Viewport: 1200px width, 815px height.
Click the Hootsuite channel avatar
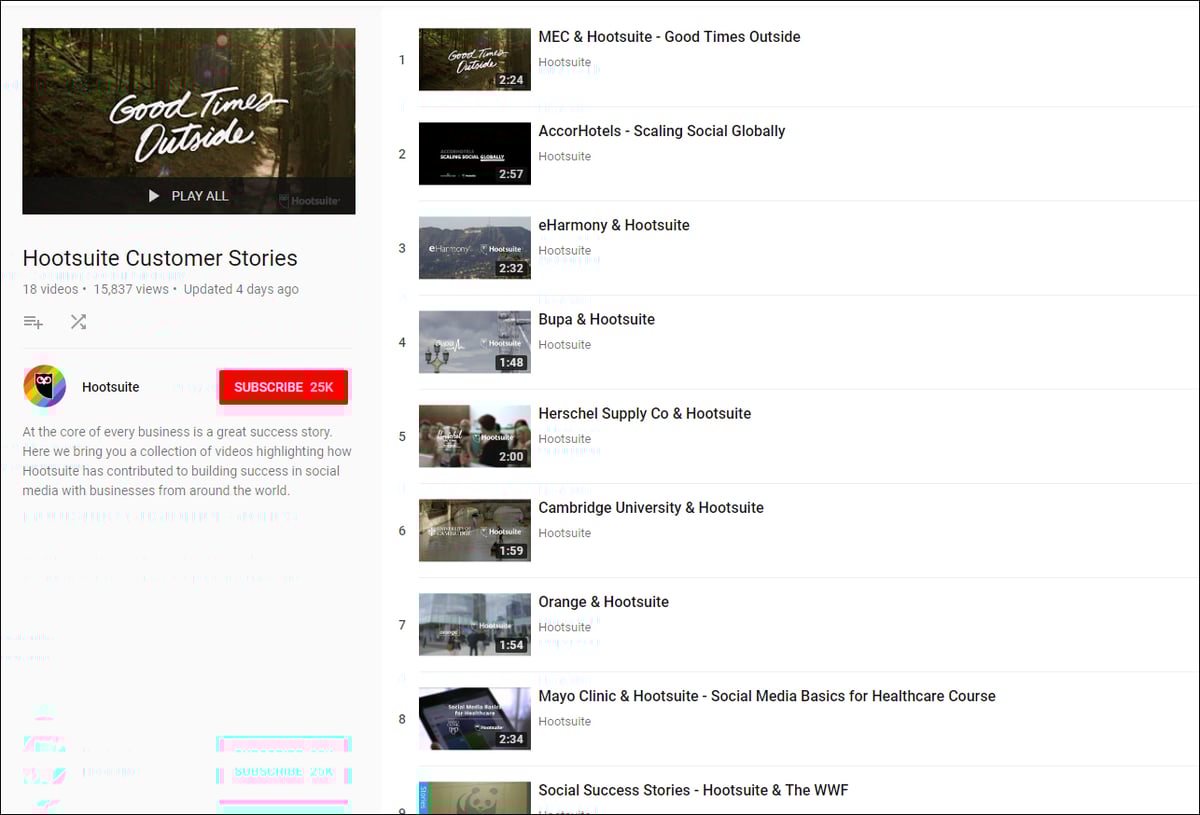44,386
